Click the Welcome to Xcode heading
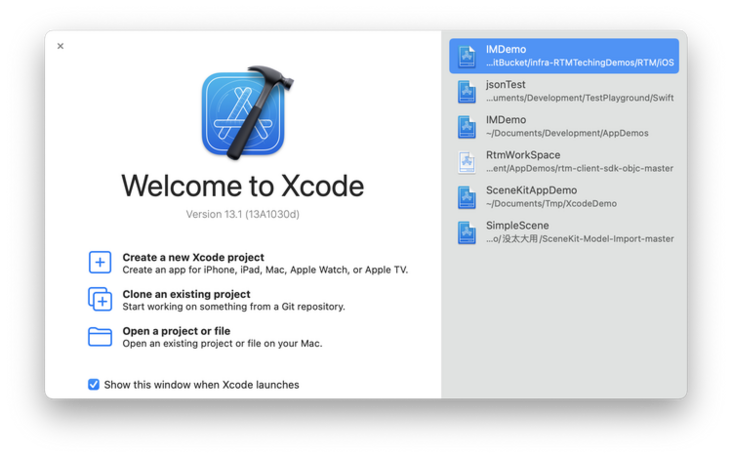The height and width of the screenshot is (458, 732). (243, 186)
